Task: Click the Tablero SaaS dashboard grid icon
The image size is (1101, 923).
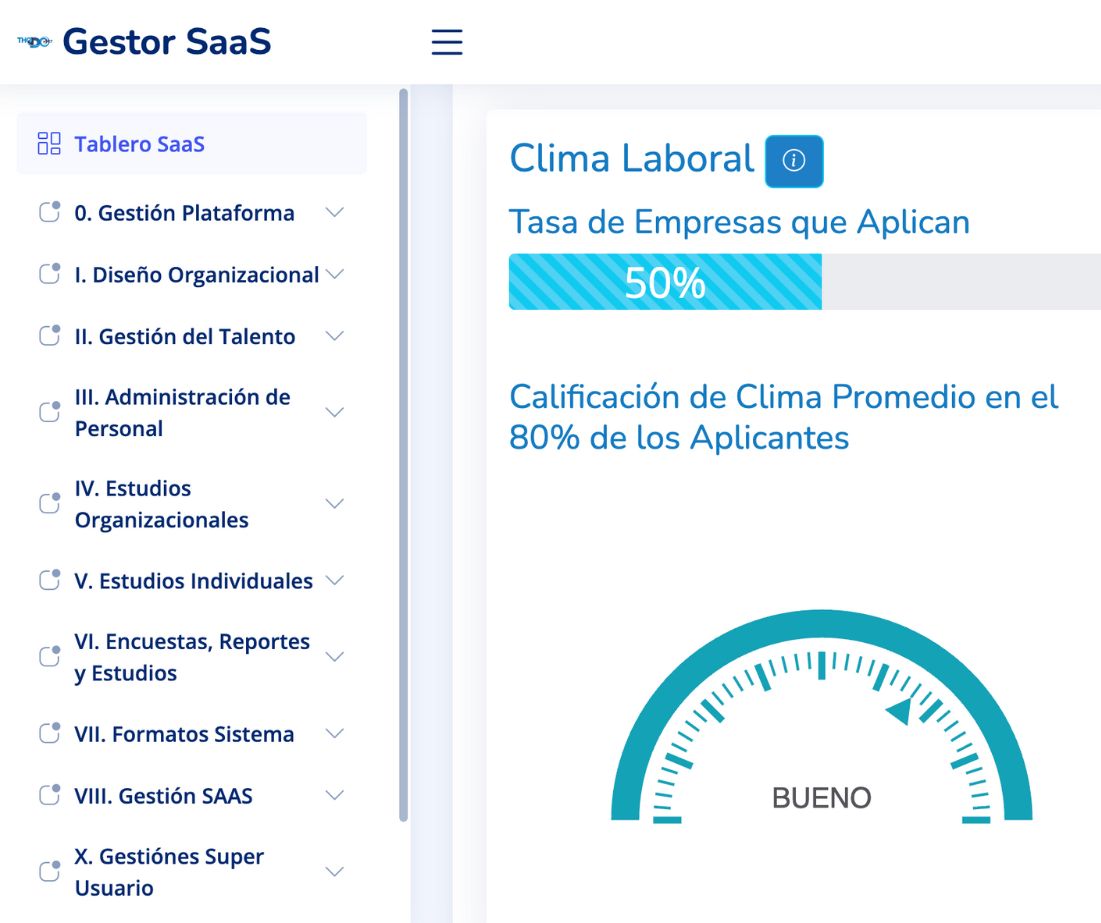Action: pyautogui.click(x=49, y=143)
